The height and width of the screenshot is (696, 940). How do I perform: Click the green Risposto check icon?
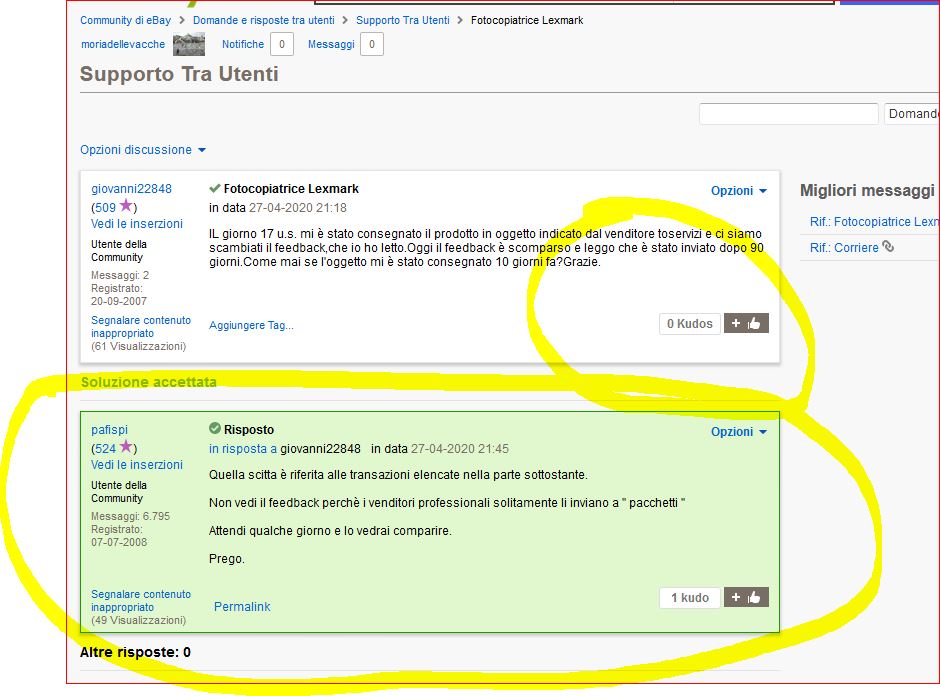coord(214,429)
